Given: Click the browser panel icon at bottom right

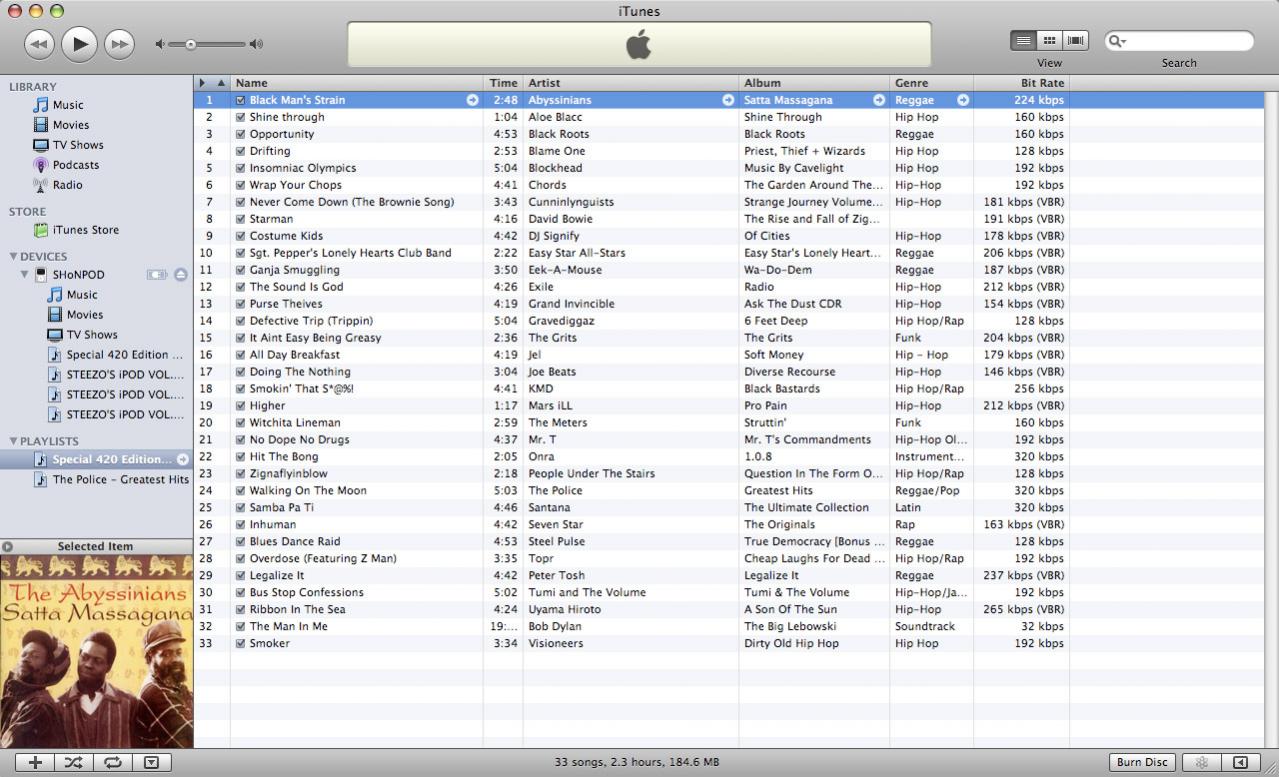Looking at the screenshot, I should 1240,762.
